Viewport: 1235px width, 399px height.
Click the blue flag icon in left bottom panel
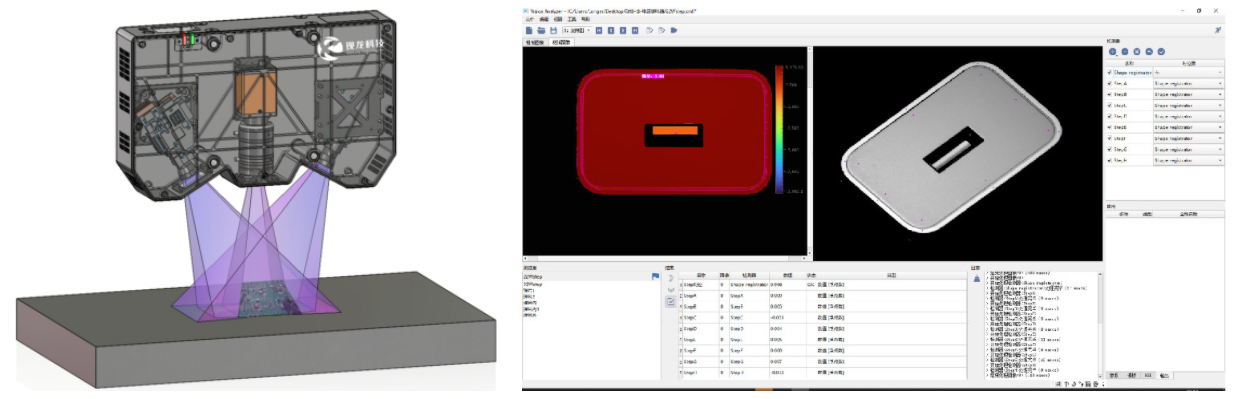(x=654, y=276)
